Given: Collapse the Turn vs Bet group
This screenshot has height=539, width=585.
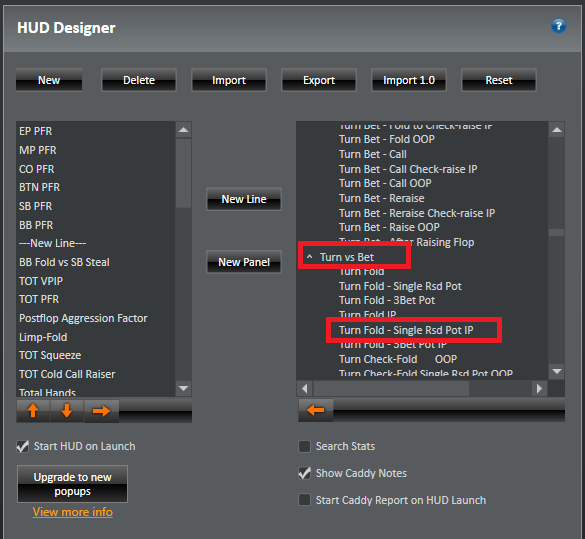Looking at the screenshot, I should pos(309,257).
